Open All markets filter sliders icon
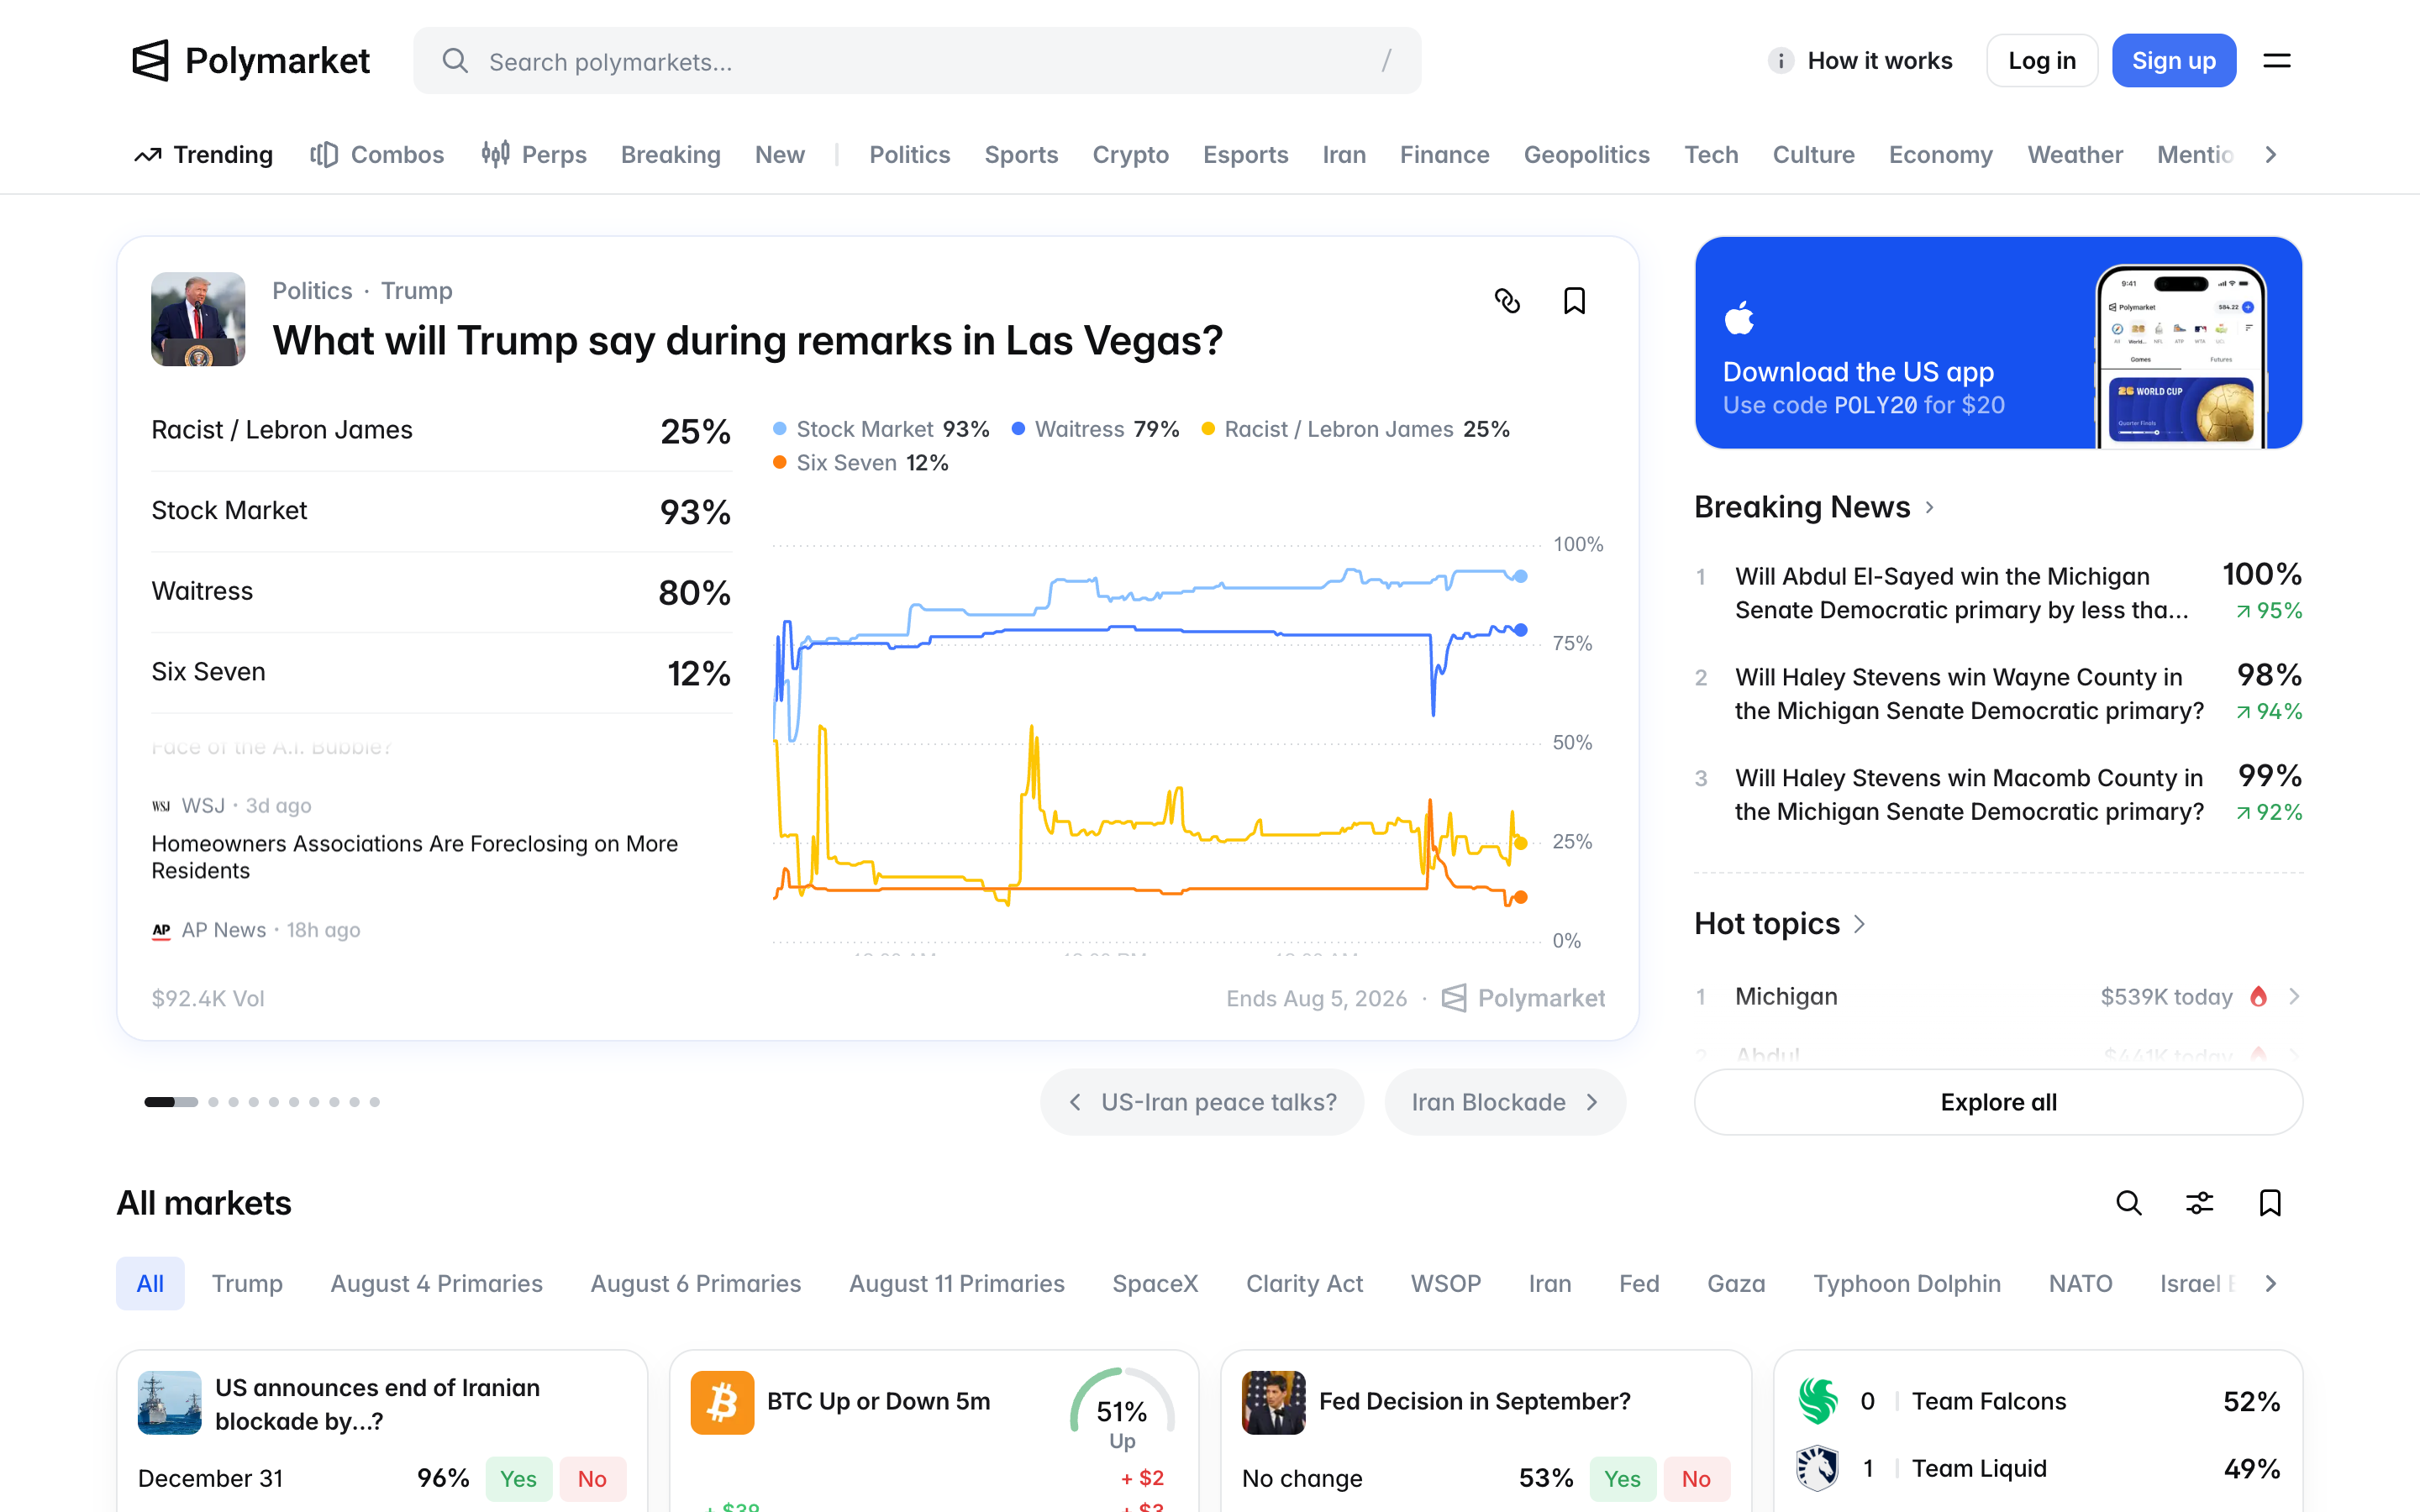The width and height of the screenshot is (2420, 1512). click(2200, 1203)
